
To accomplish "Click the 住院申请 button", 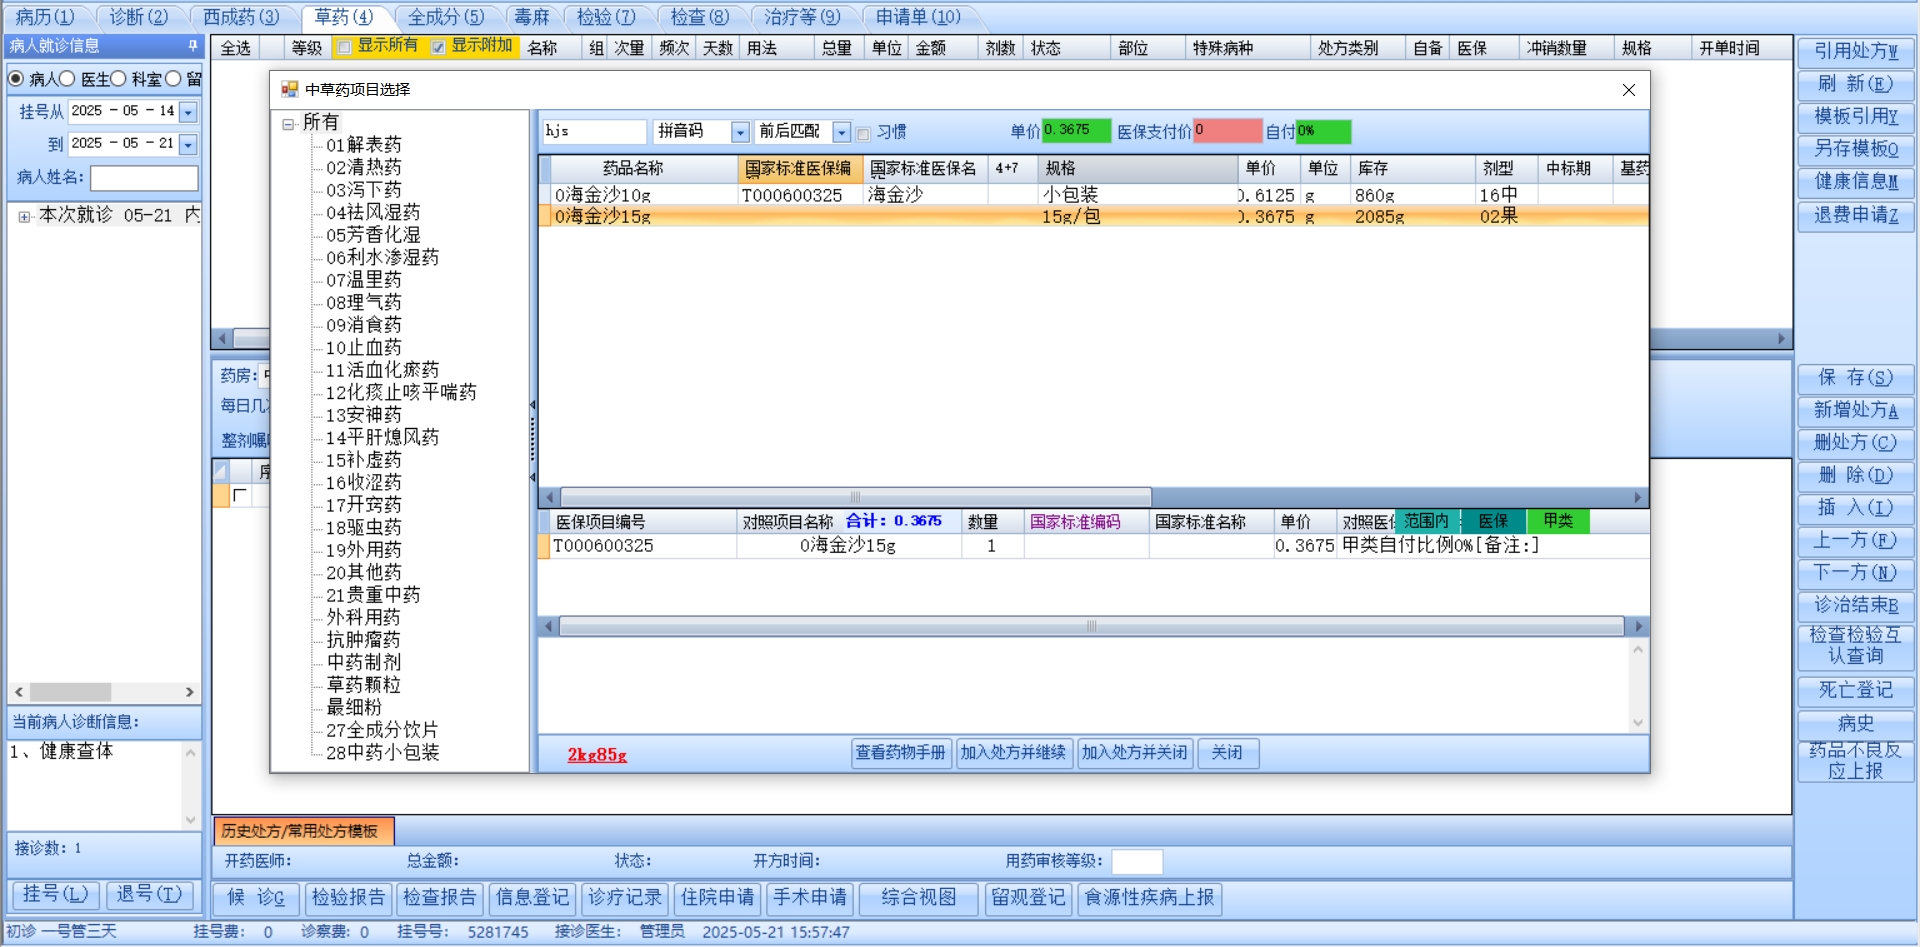I will point(717,898).
